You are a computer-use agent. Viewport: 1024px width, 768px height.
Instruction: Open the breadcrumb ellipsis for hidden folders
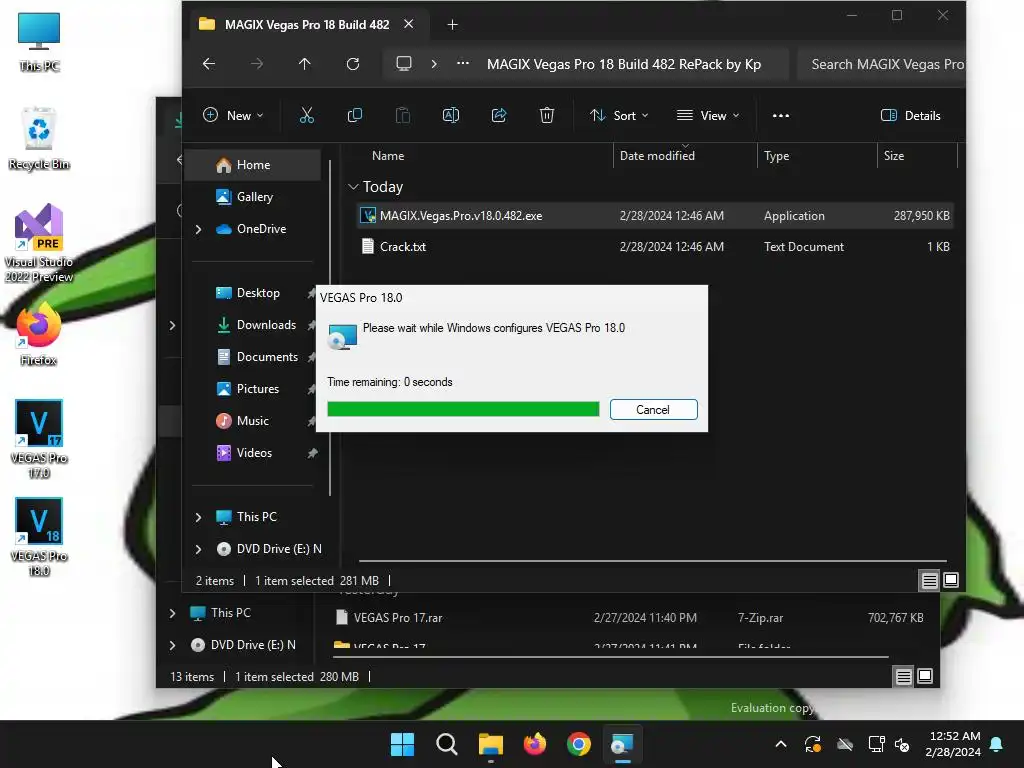point(463,64)
